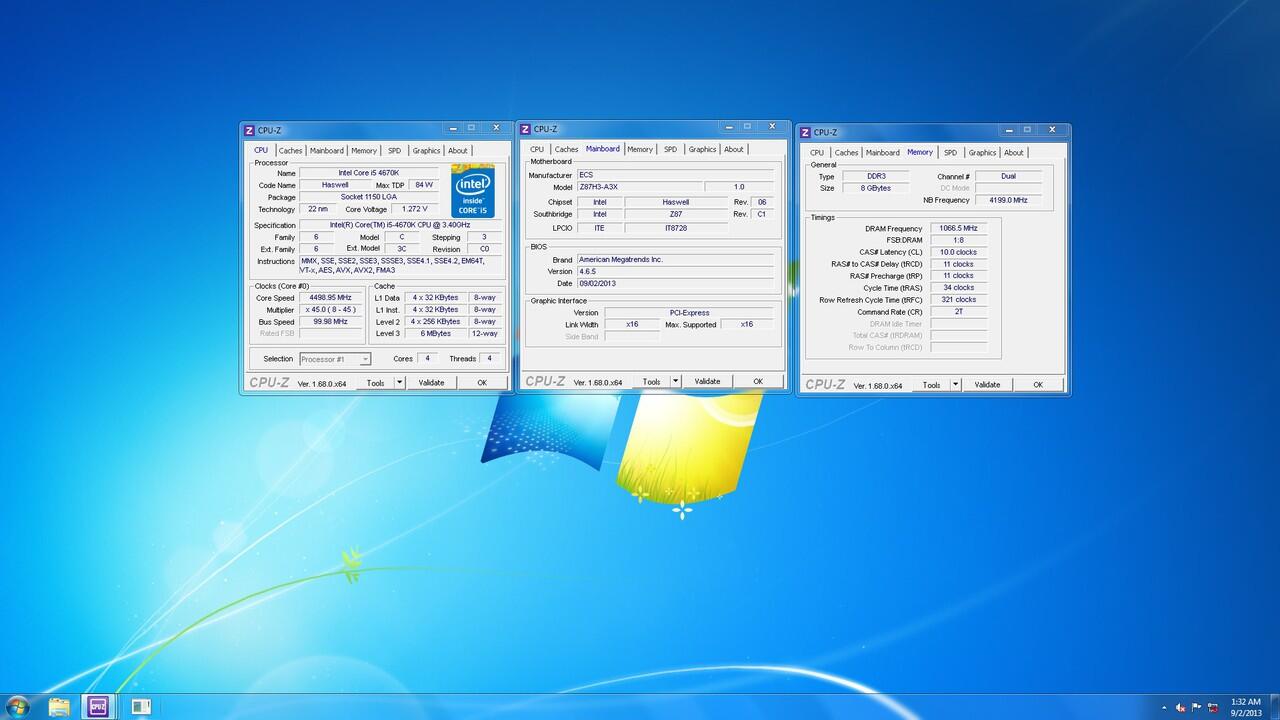Expand Tools dropdown arrow in Memory window
Screen dimensions: 1280x720
956,385
